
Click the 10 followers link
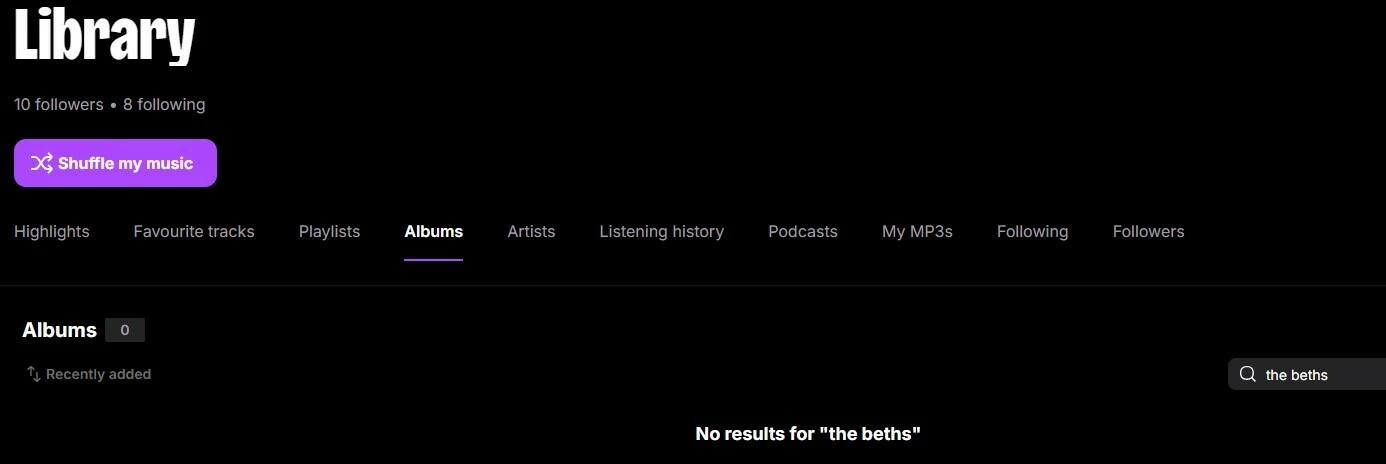[59, 104]
